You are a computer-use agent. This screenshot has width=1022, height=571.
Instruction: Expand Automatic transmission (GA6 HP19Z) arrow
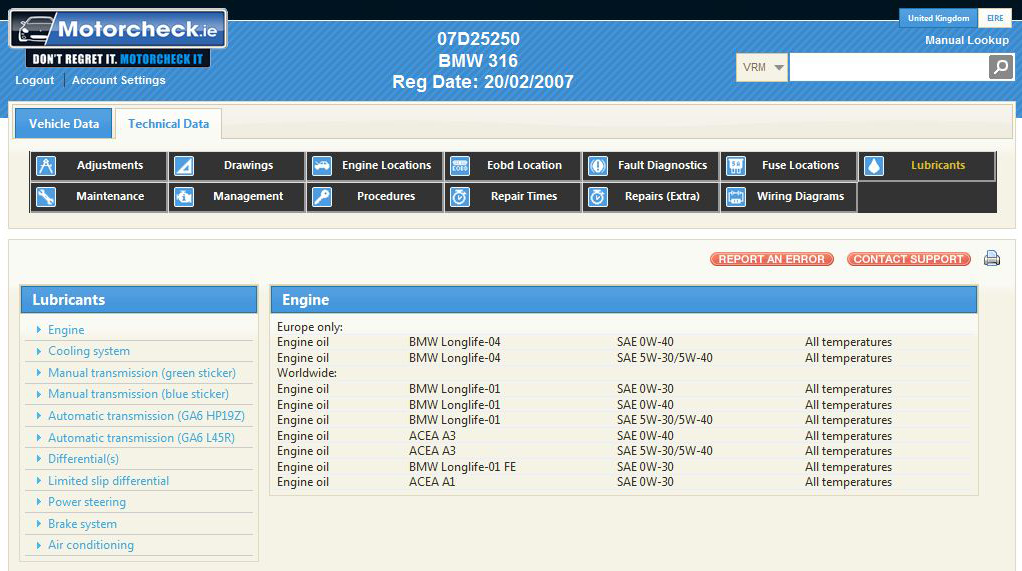[x=38, y=416]
